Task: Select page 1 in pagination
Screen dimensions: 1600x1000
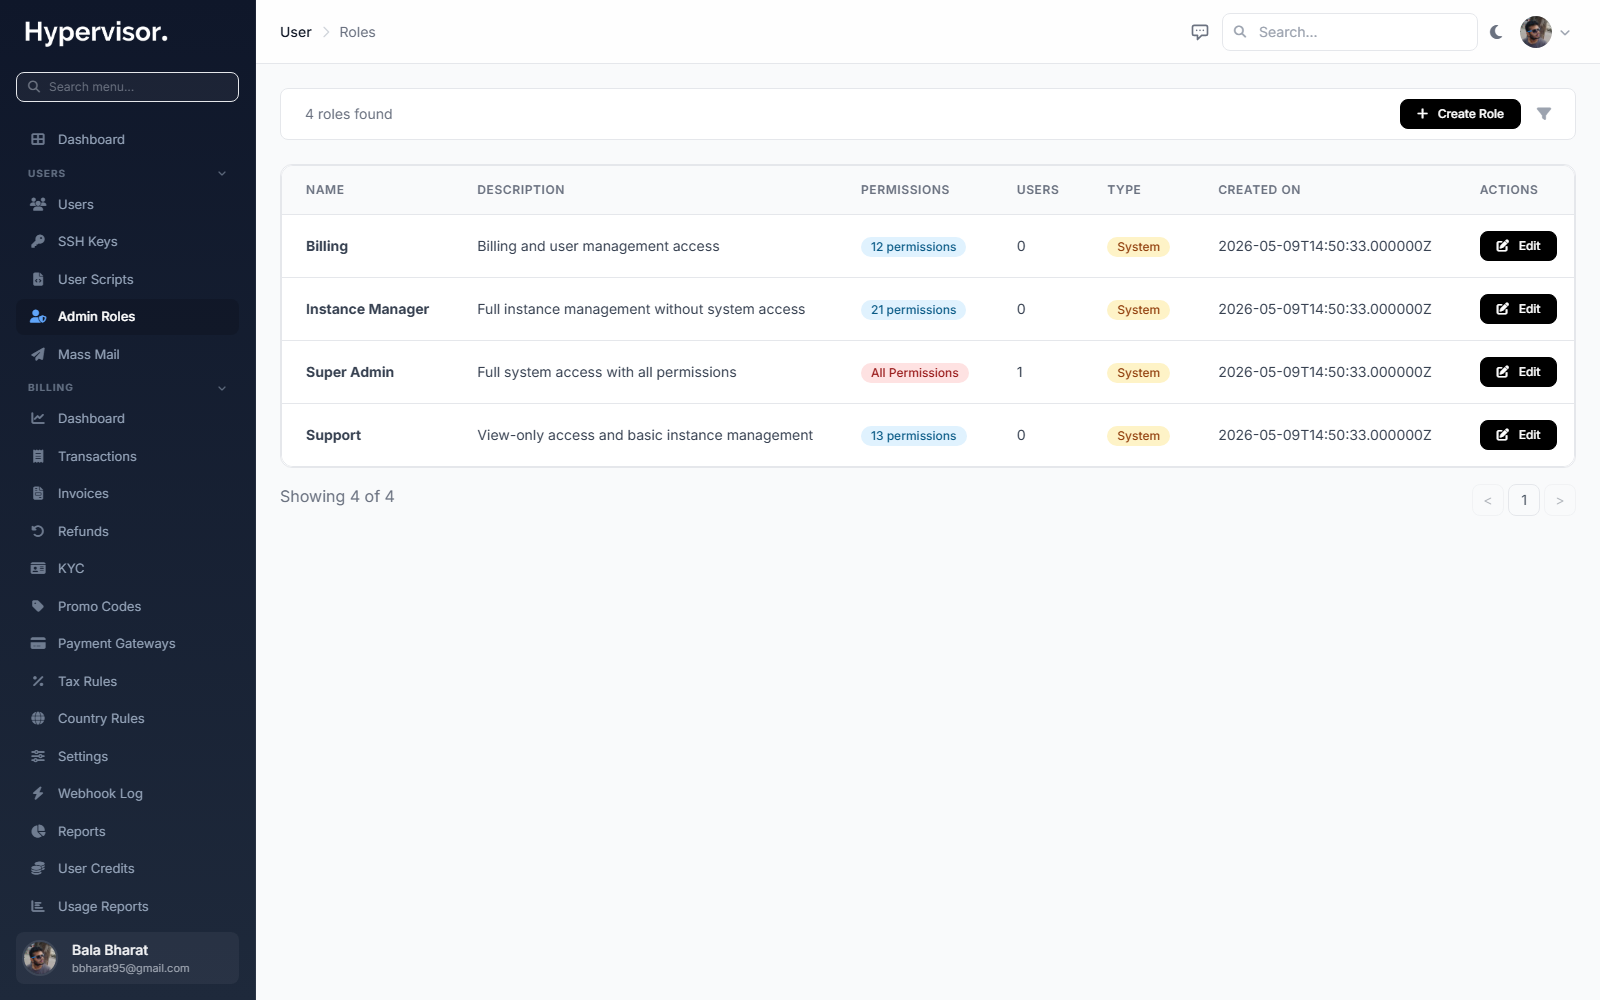Action: 1524,500
